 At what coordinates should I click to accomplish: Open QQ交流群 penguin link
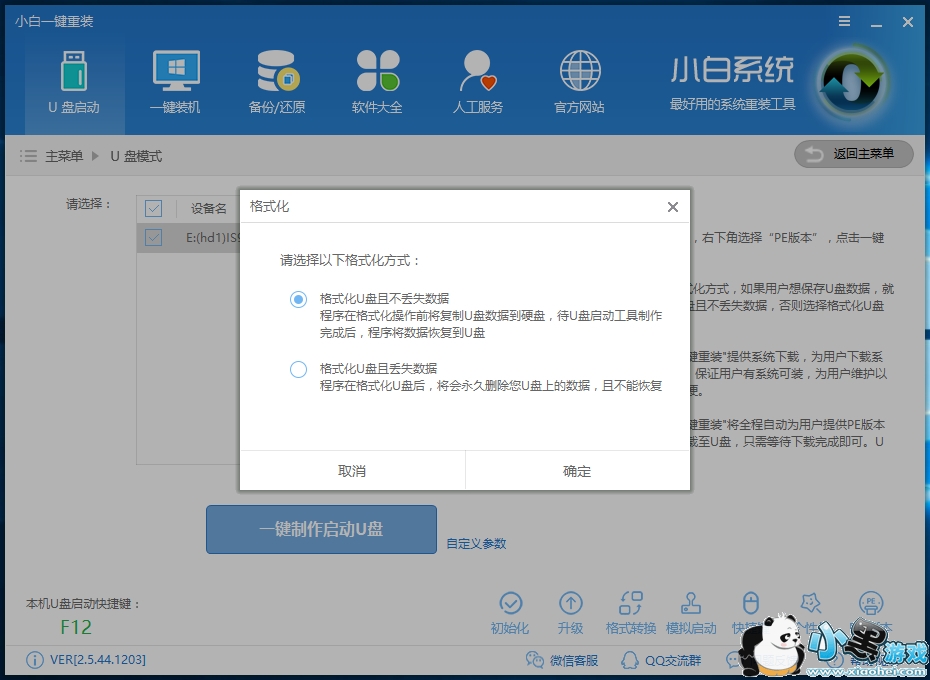click(x=661, y=660)
